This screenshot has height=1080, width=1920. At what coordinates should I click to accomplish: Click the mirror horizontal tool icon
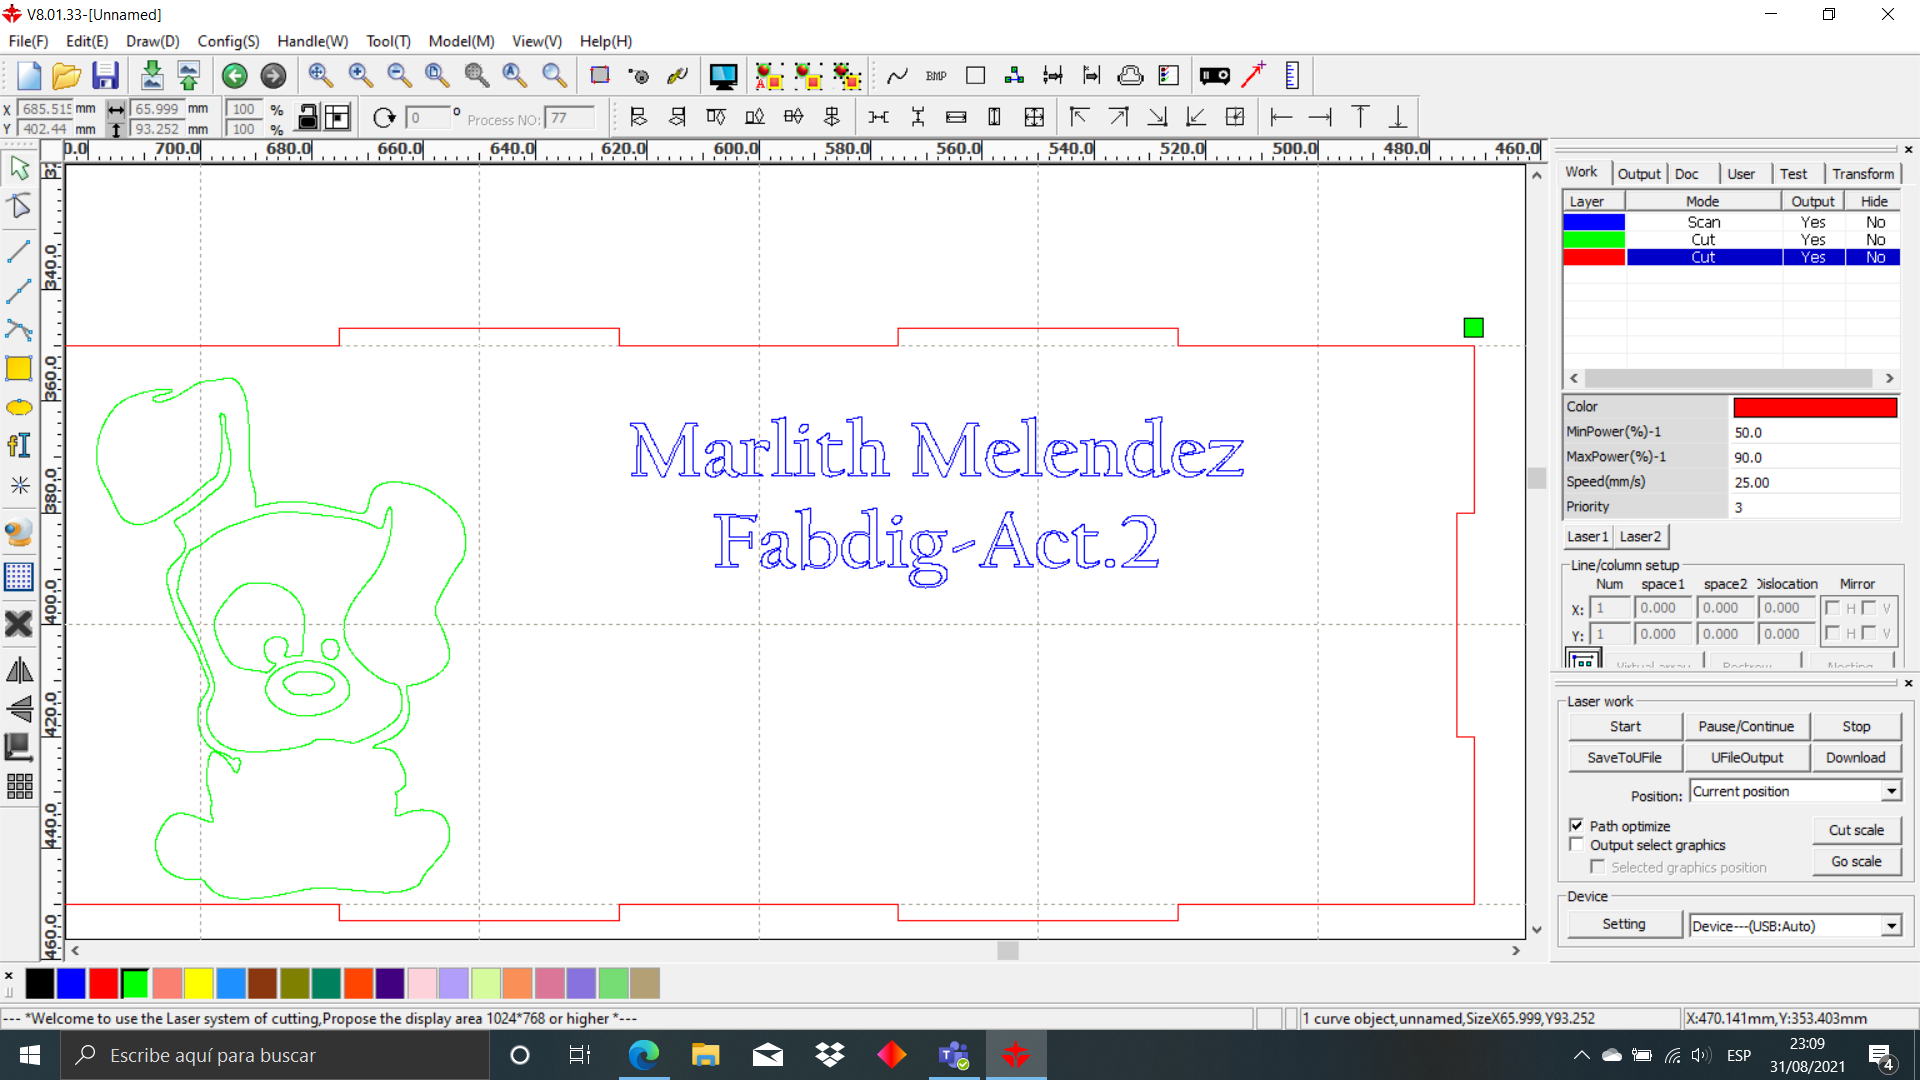[19, 670]
